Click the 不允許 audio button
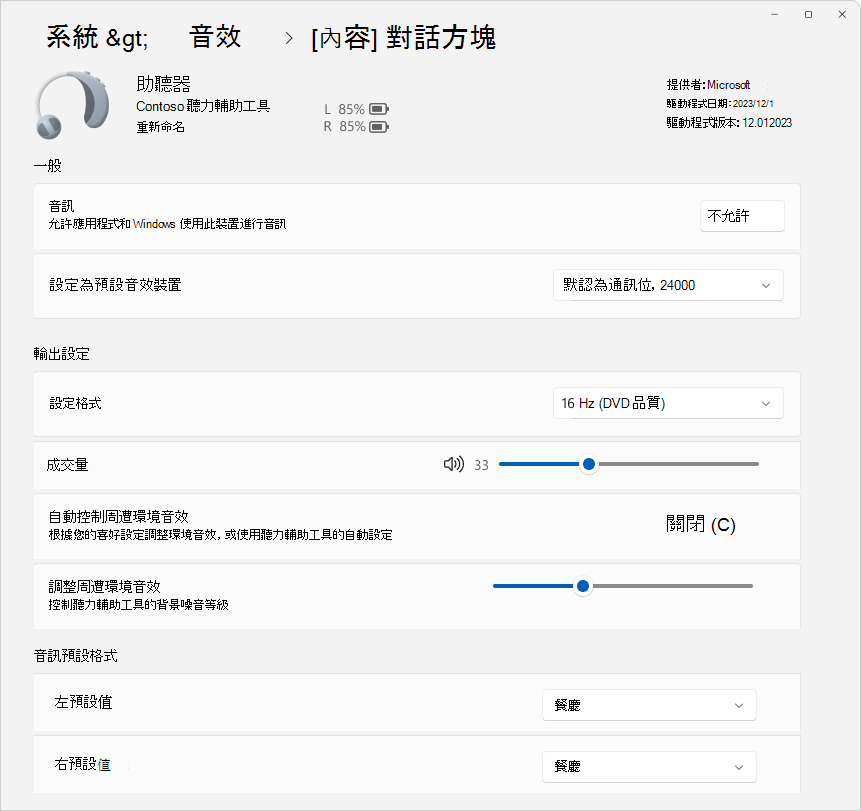This screenshot has width=861, height=811. click(x=742, y=216)
